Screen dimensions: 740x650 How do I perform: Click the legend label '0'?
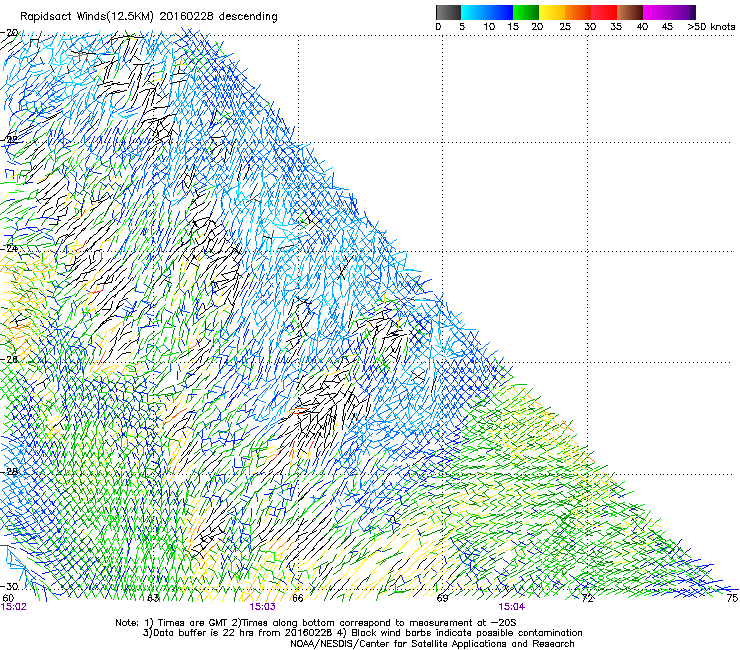438,27
